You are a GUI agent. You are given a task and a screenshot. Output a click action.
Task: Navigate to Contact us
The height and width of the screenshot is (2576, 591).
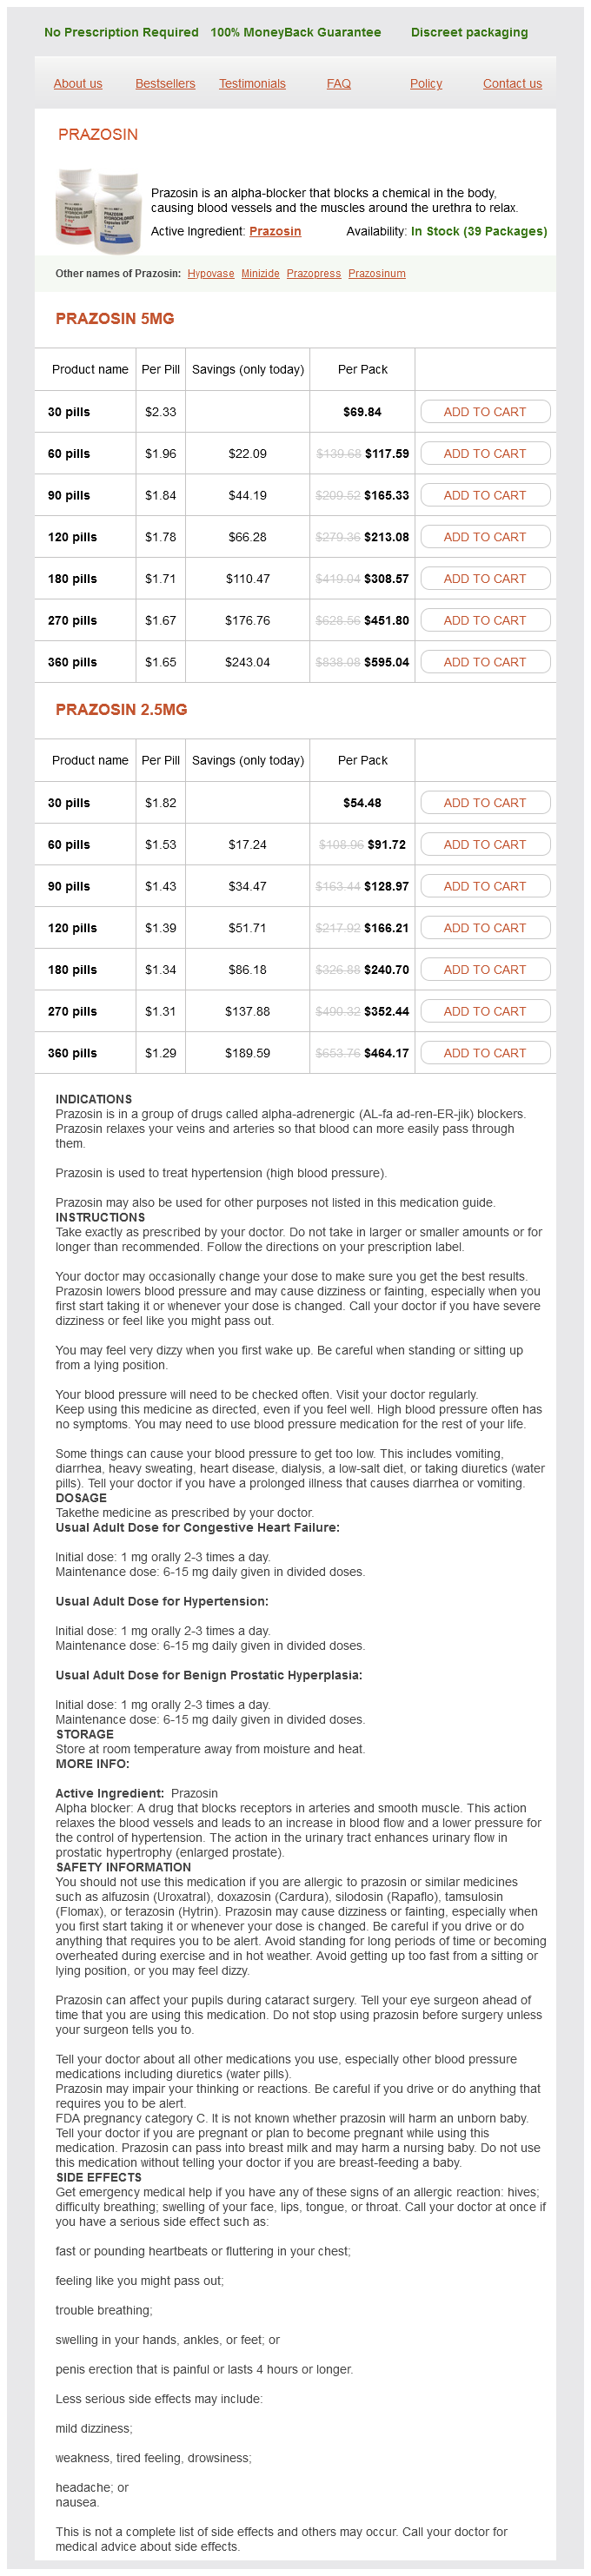pyautogui.click(x=512, y=84)
